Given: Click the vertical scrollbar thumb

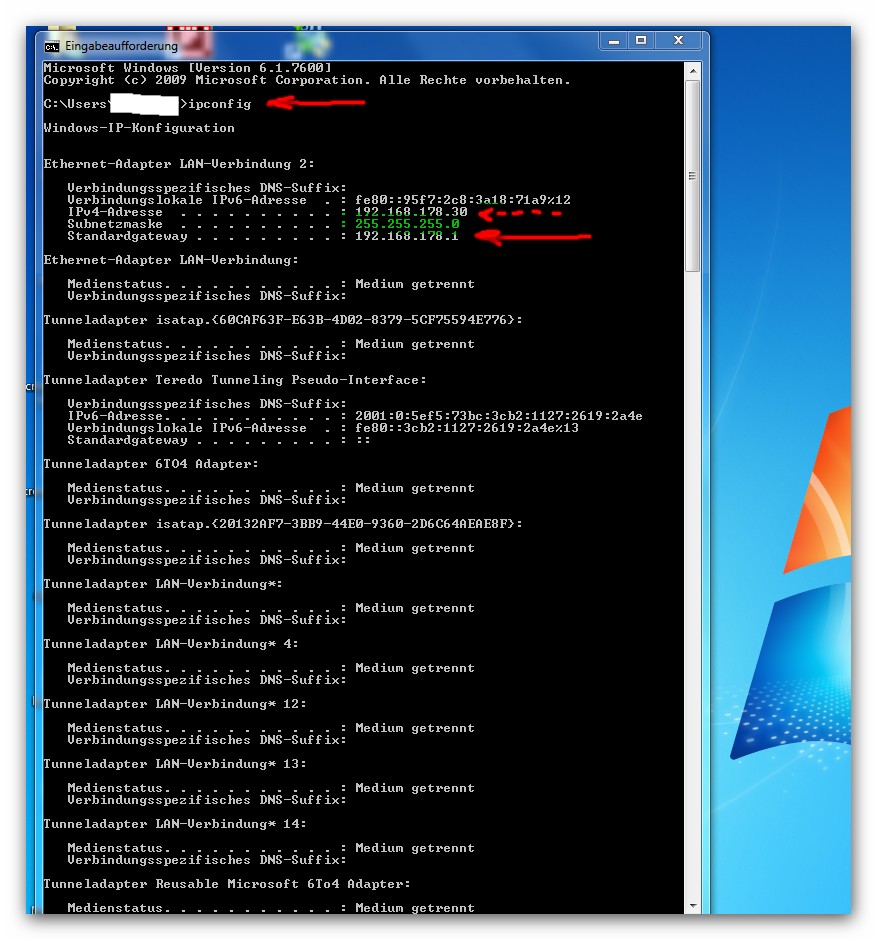Looking at the screenshot, I should pyautogui.click(x=692, y=176).
